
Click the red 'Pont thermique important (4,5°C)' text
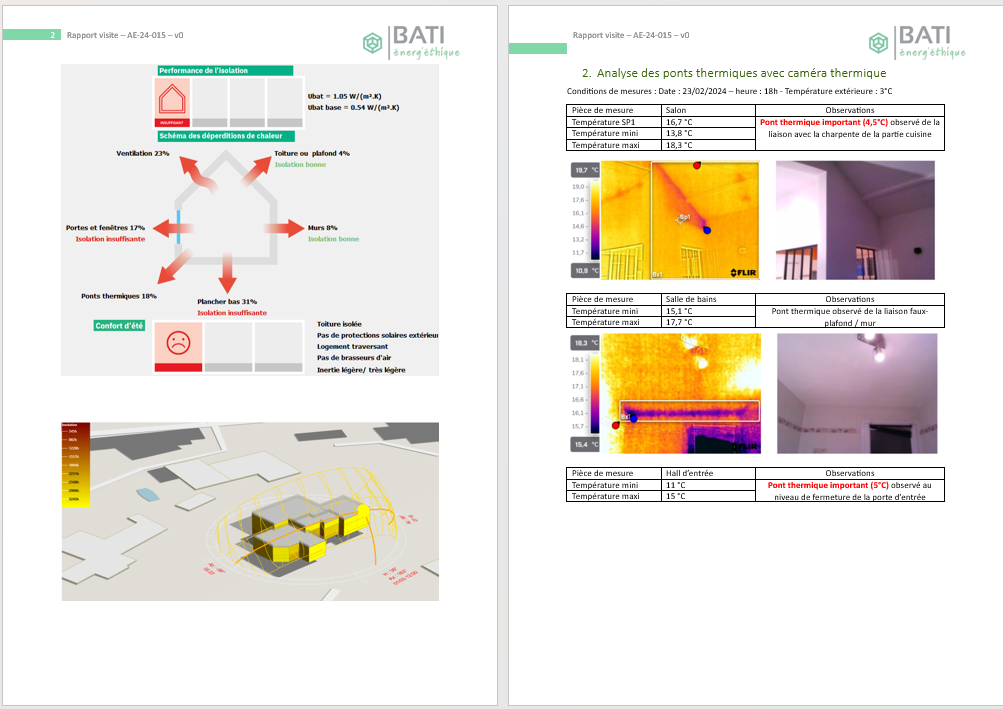coord(824,122)
